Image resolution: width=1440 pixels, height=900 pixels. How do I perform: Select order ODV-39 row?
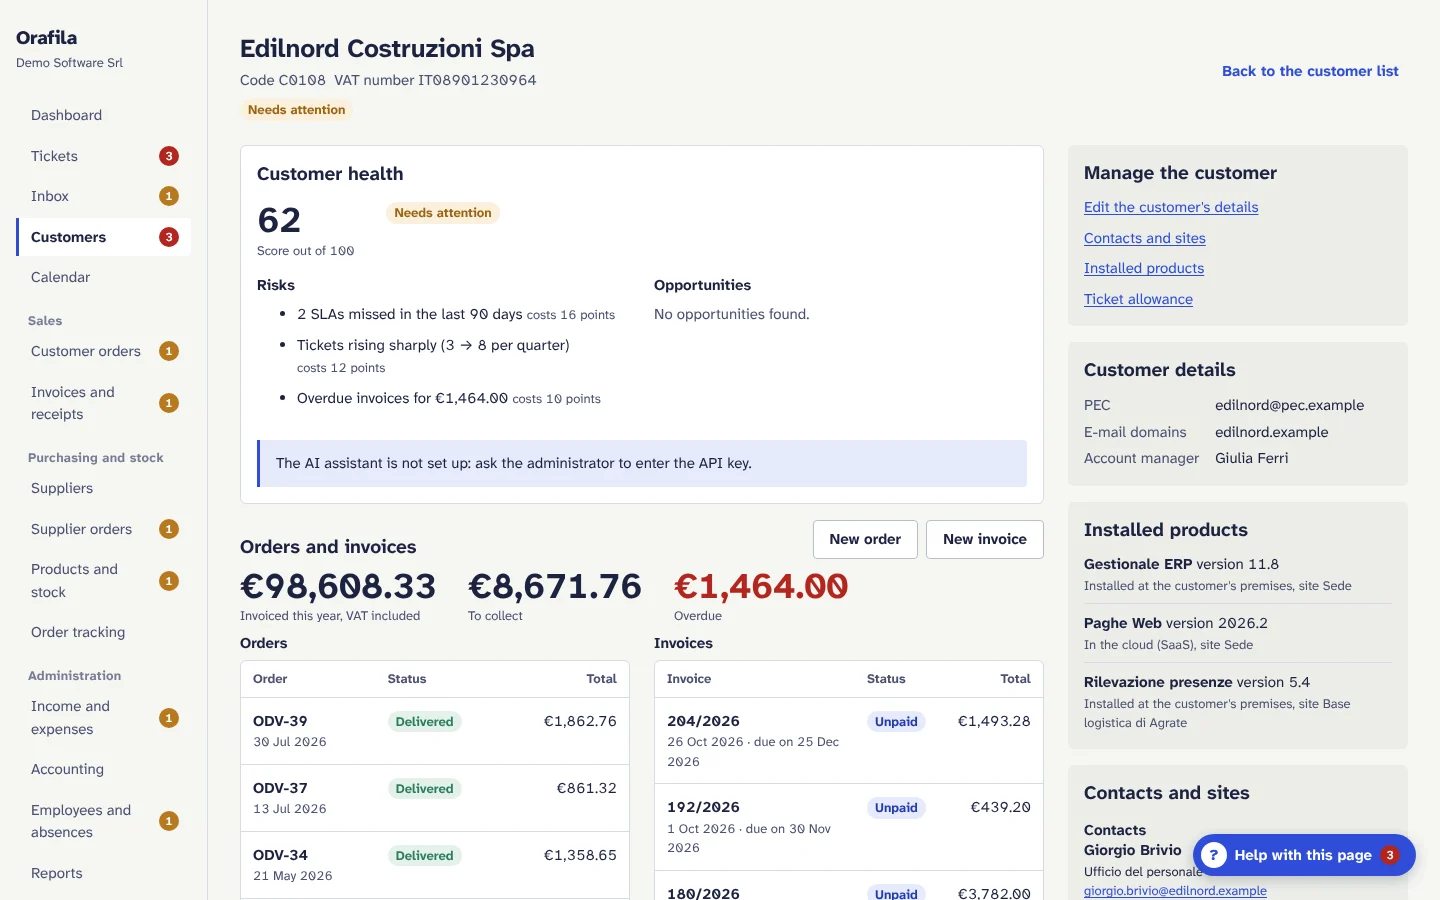click(x=435, y=731)
